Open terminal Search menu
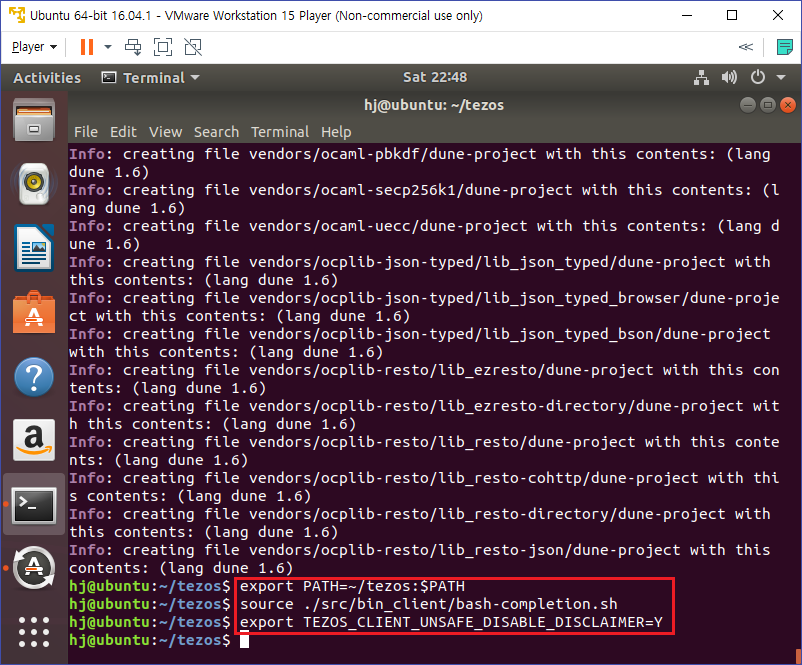 (216, 132)
